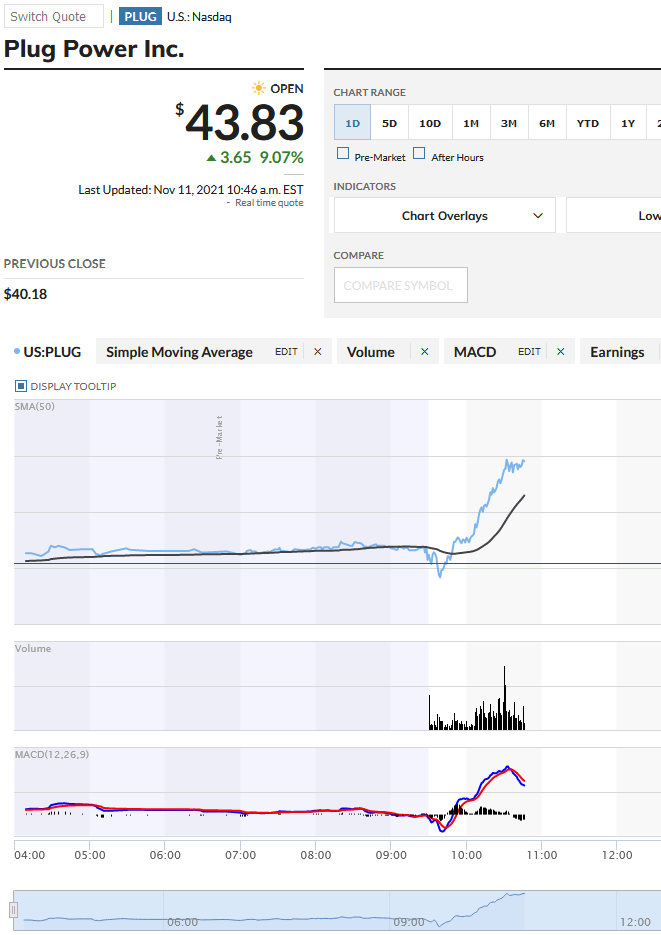
Task: Click the Switch Quote field
Action: click(x=54, y=16)
